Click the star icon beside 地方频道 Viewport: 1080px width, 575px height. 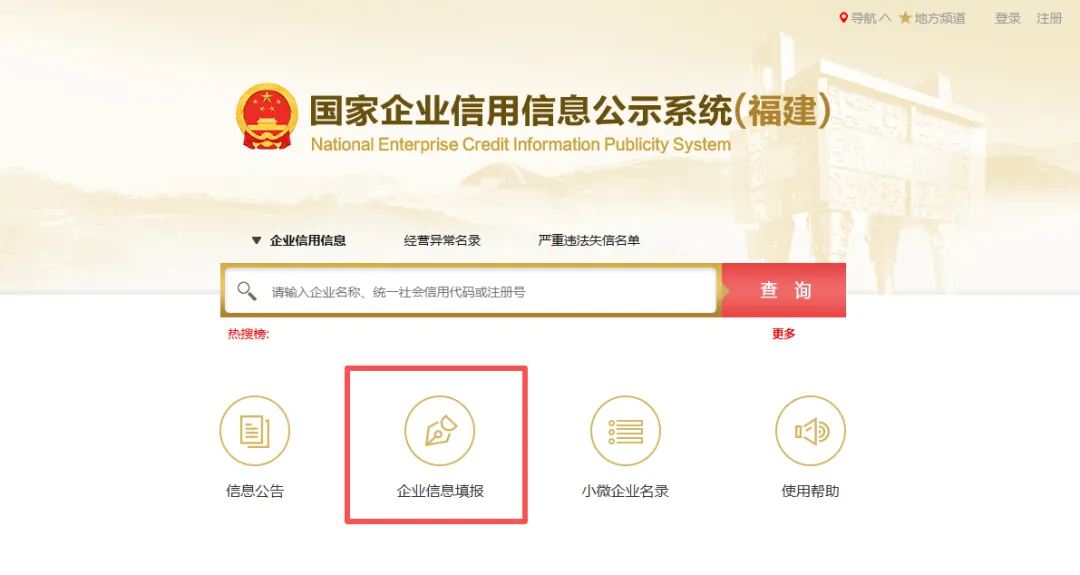(x=905, y=18)
